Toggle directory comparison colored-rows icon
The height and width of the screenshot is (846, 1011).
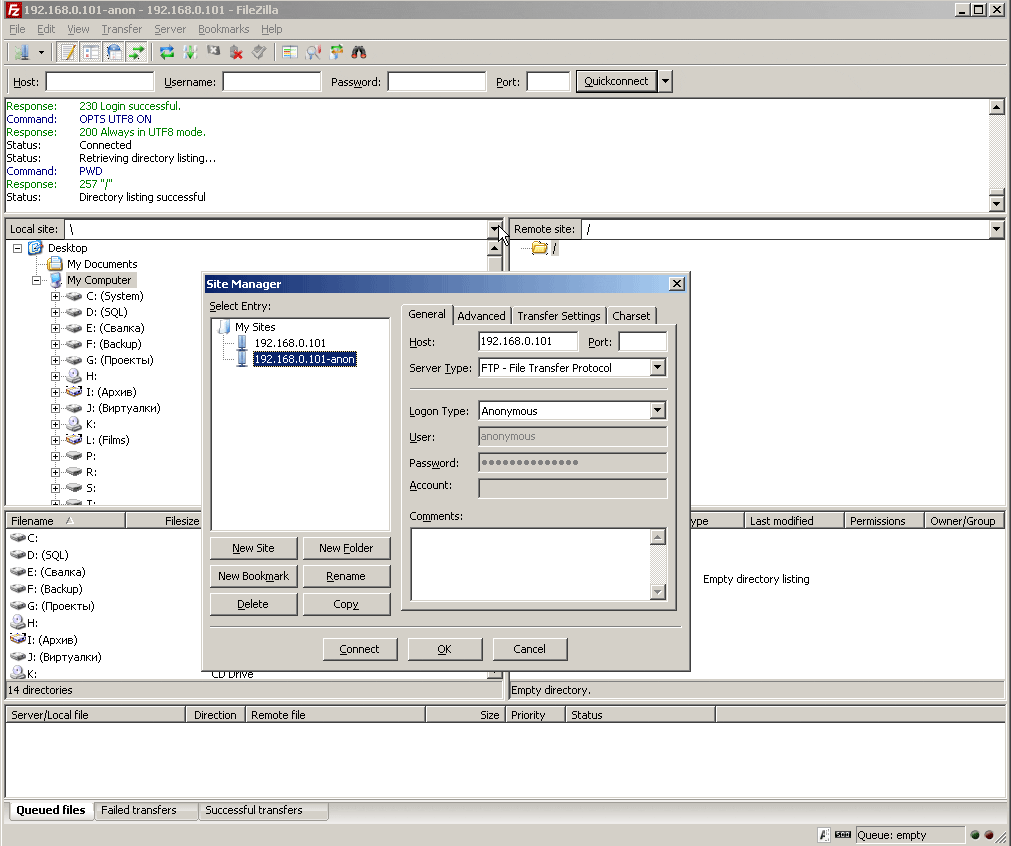(x=290, y=52)
